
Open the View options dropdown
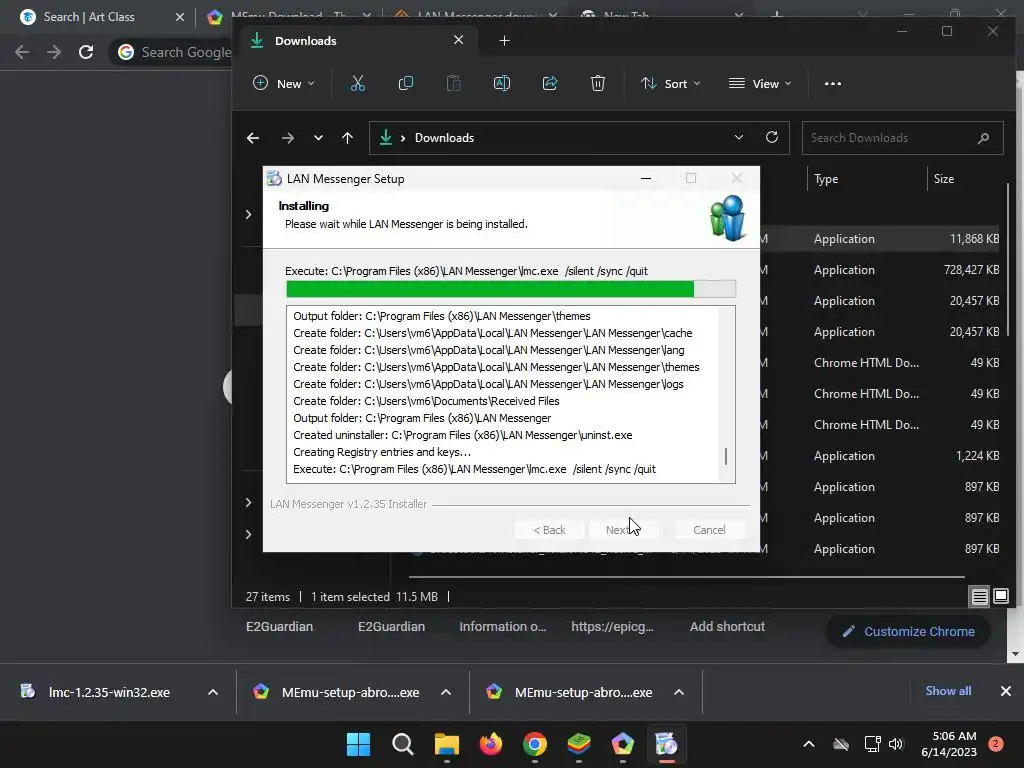coord(760,84)
